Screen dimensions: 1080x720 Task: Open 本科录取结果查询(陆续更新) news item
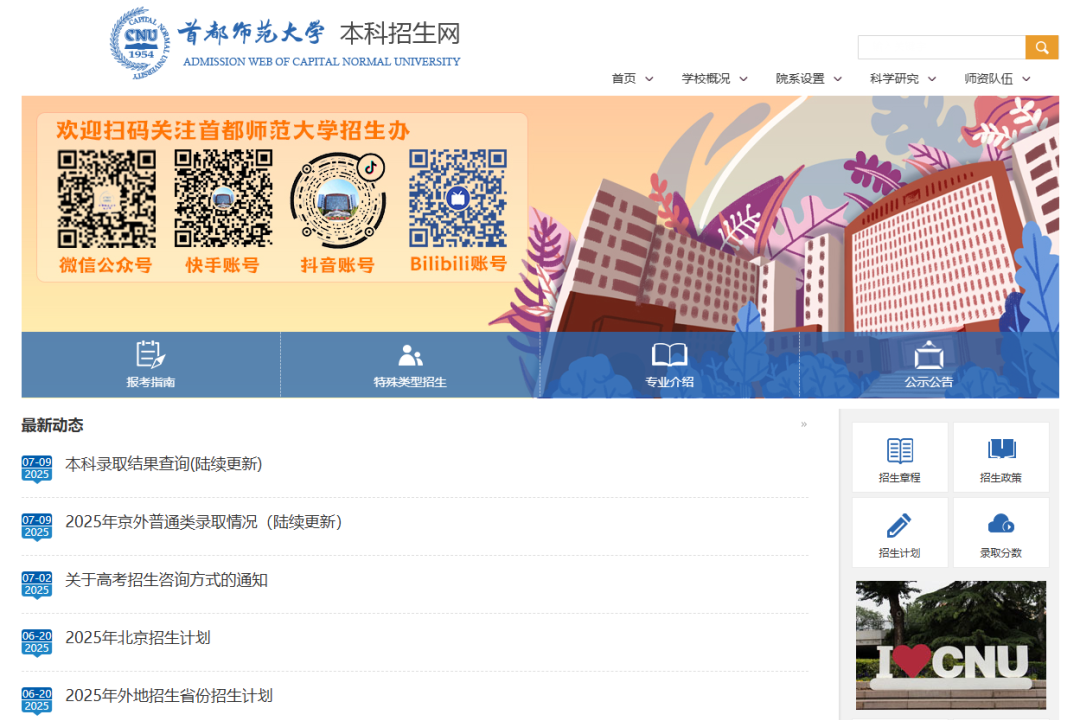pyautogui.click(x=163, y=464)
